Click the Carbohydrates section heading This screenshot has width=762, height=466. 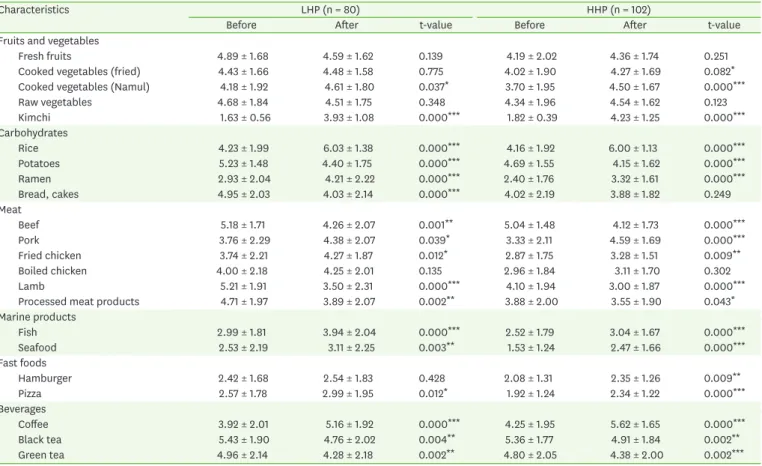pyautogui.click(x=34, y=133)
